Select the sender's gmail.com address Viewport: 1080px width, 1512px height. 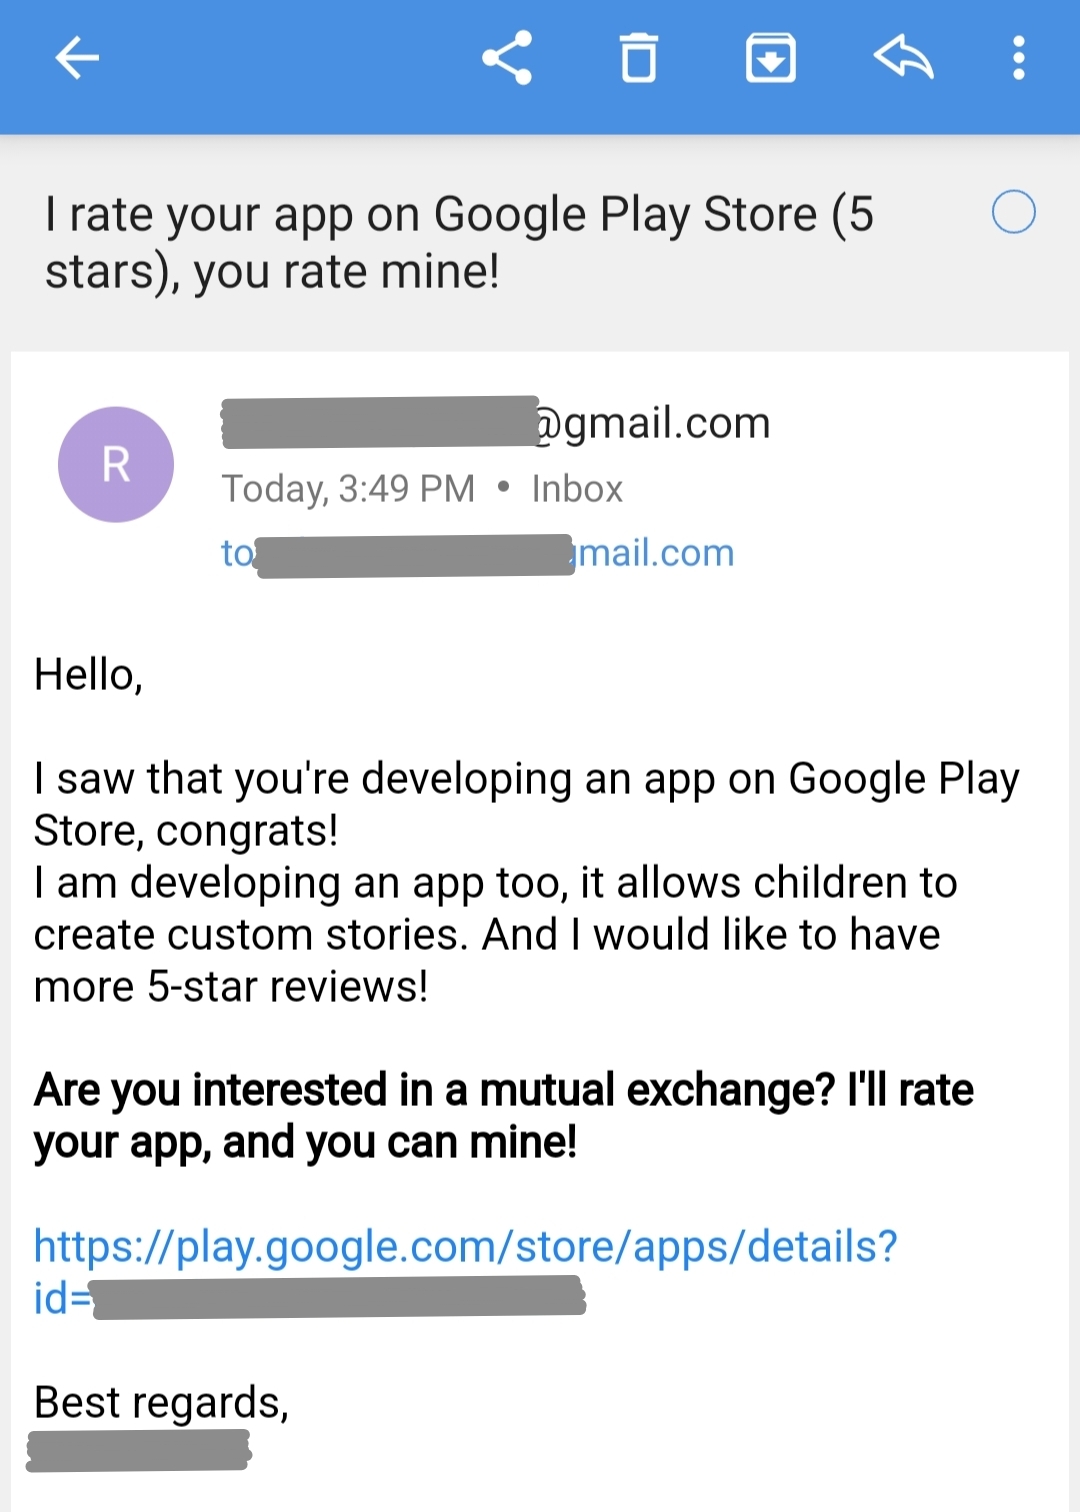[496, 423]
